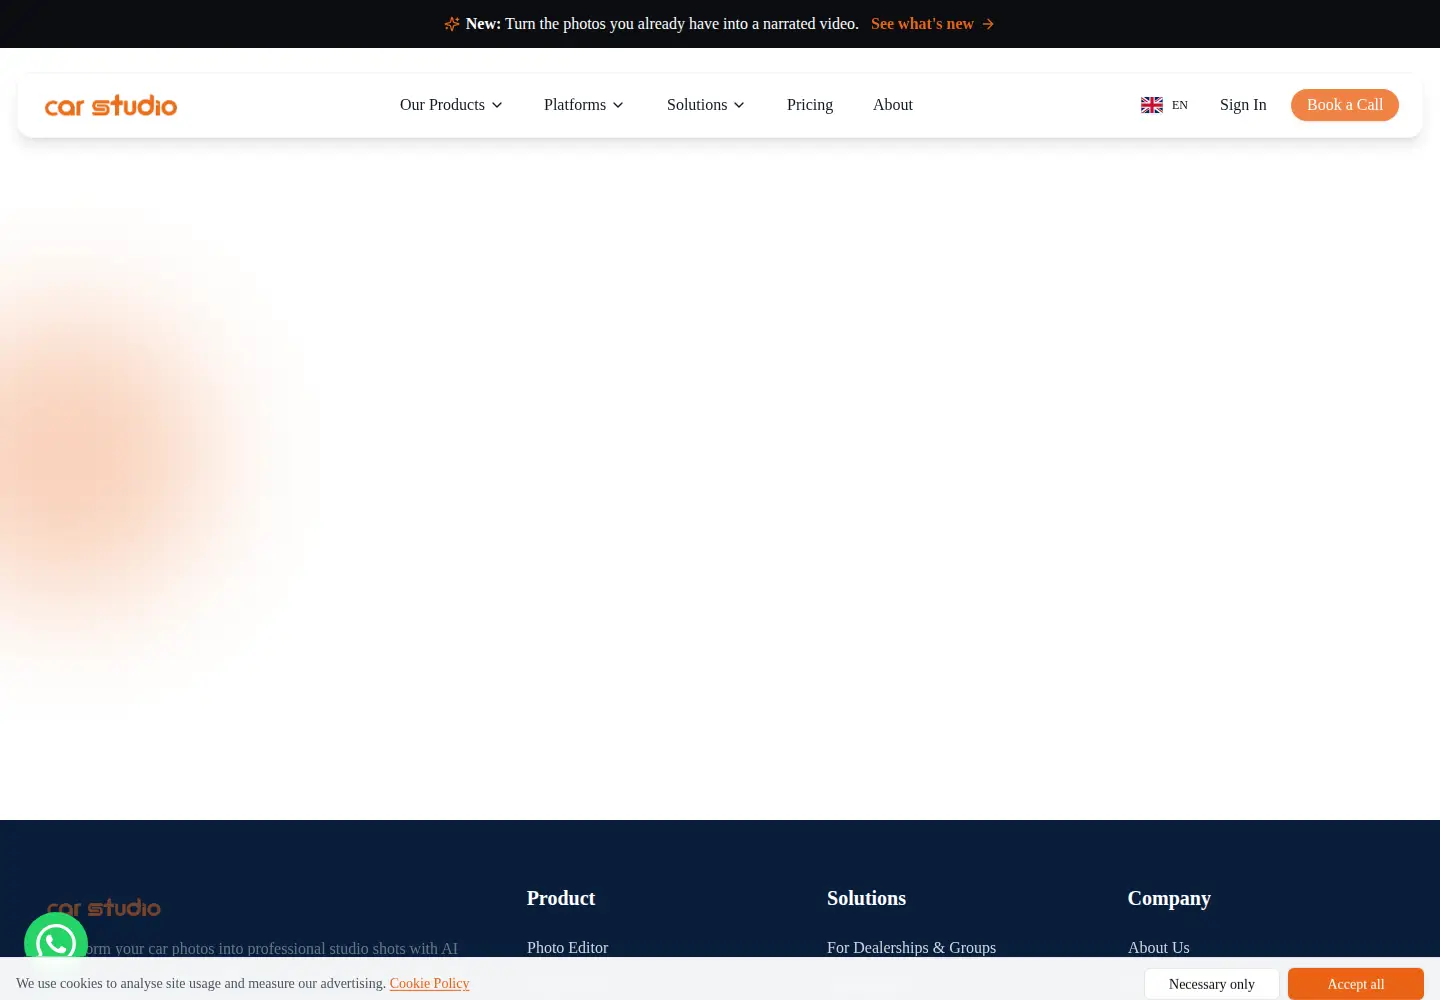Choose Necessary only cookies
Viewport: 1440px width, 1000px height.
click(1212, 984)
